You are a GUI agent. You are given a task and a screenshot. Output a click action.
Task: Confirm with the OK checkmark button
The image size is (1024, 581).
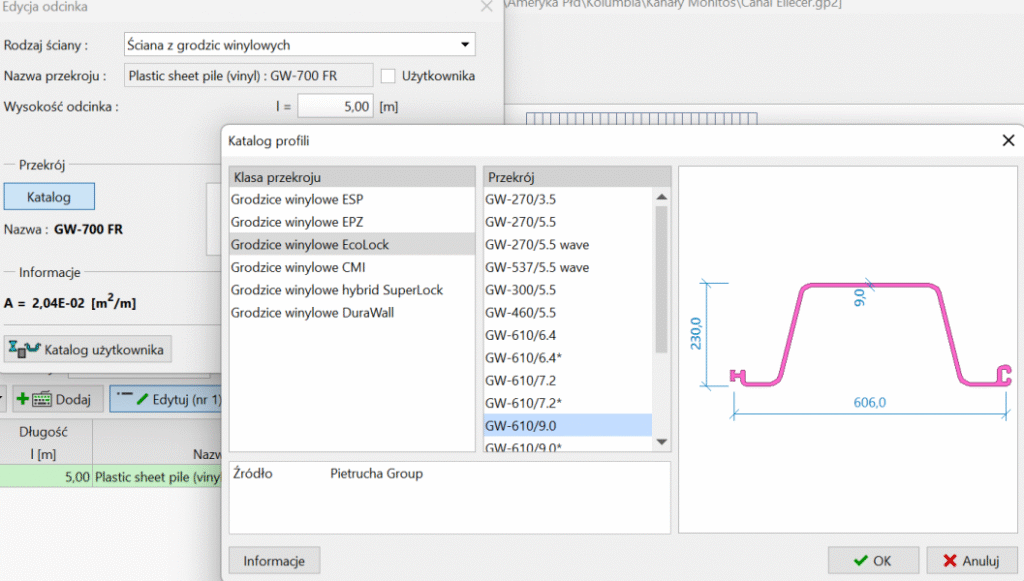tap(872, 561)
